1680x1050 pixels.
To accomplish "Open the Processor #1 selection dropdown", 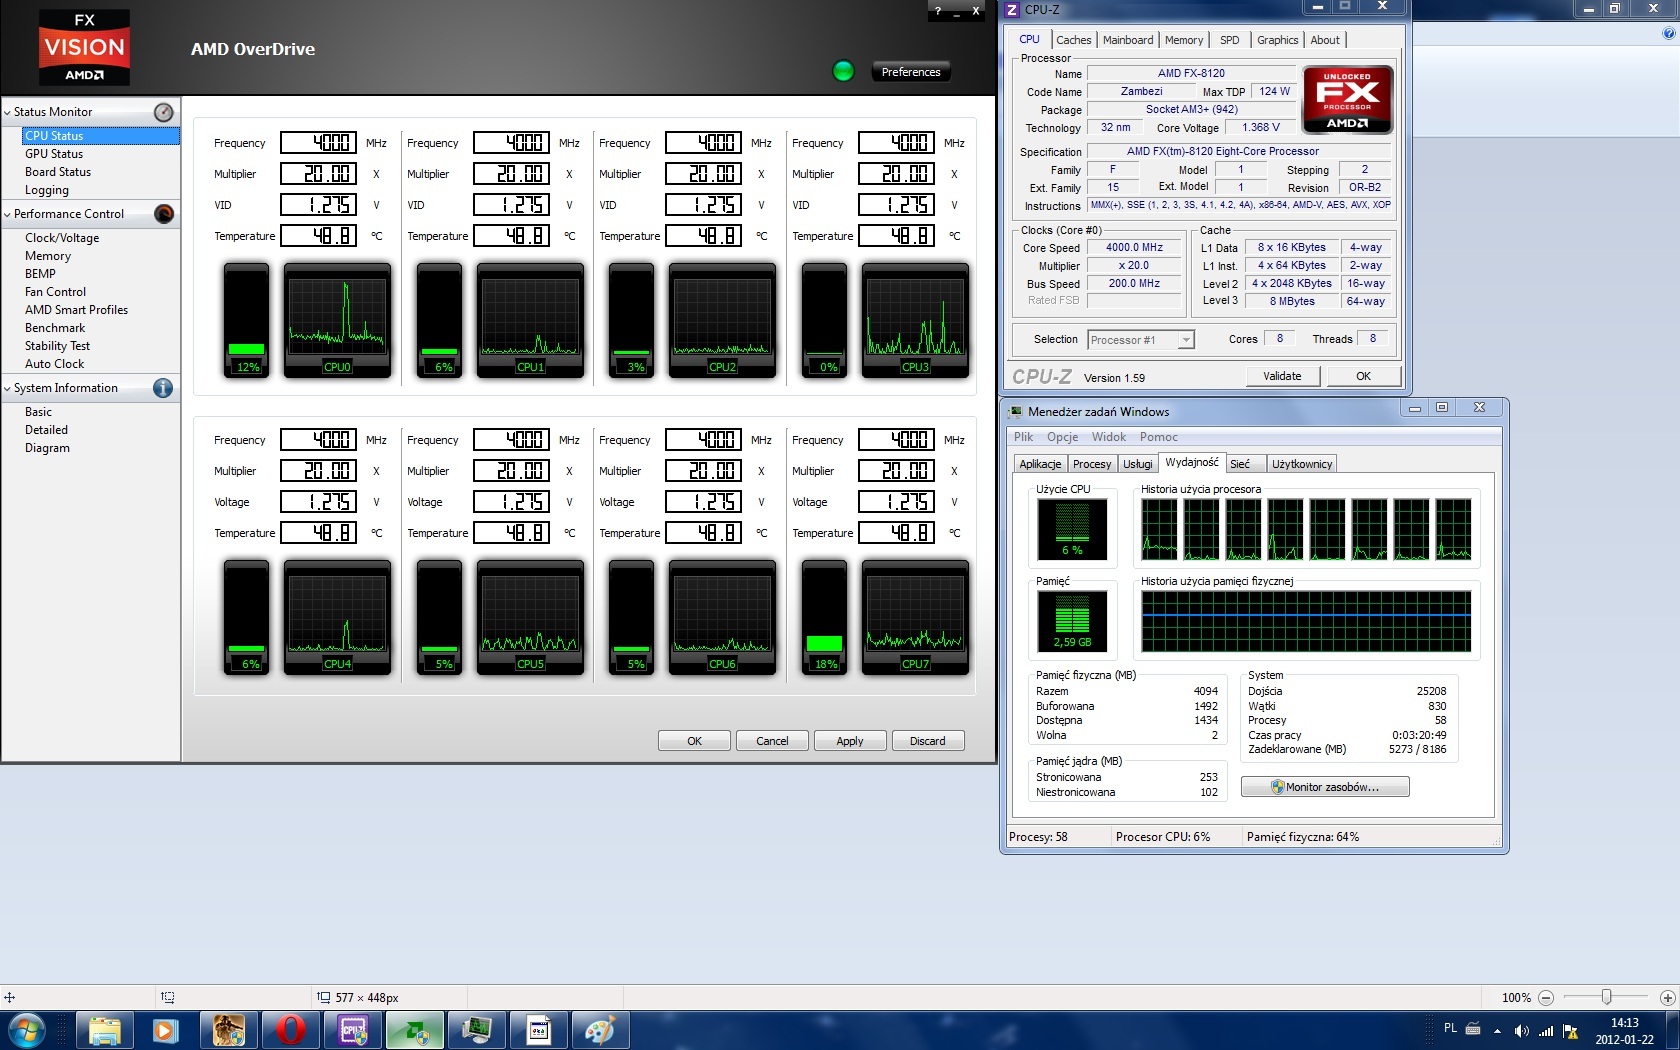I will pos(1185,340).
